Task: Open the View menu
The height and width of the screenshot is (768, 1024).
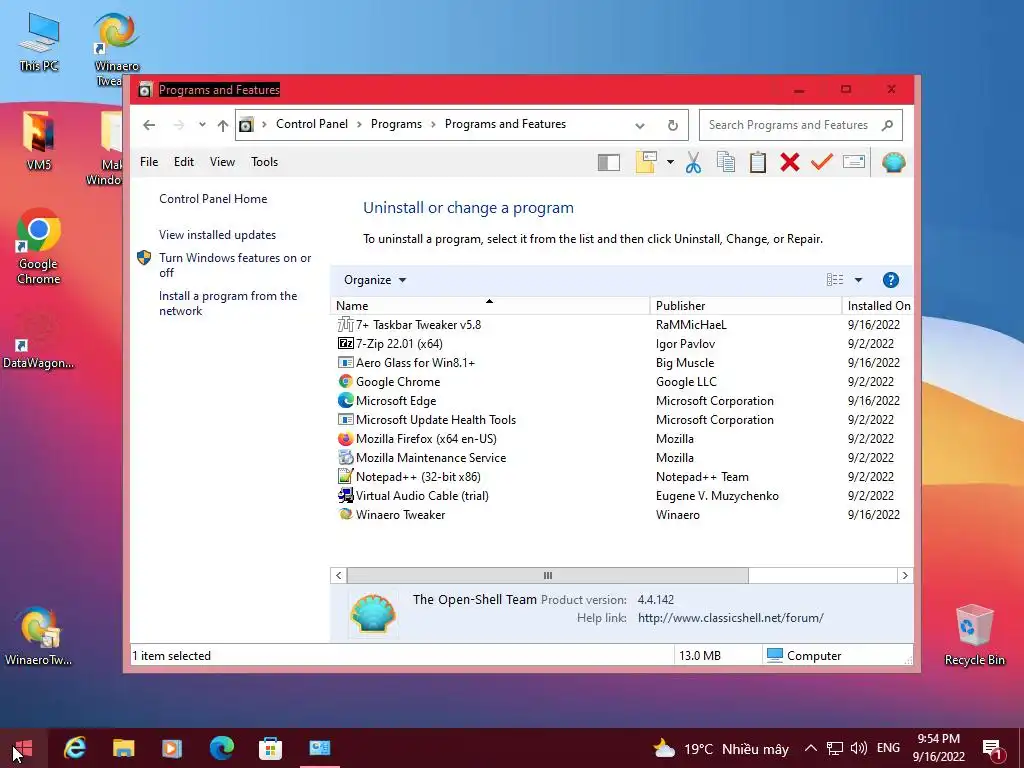Action: pos(222,162)
